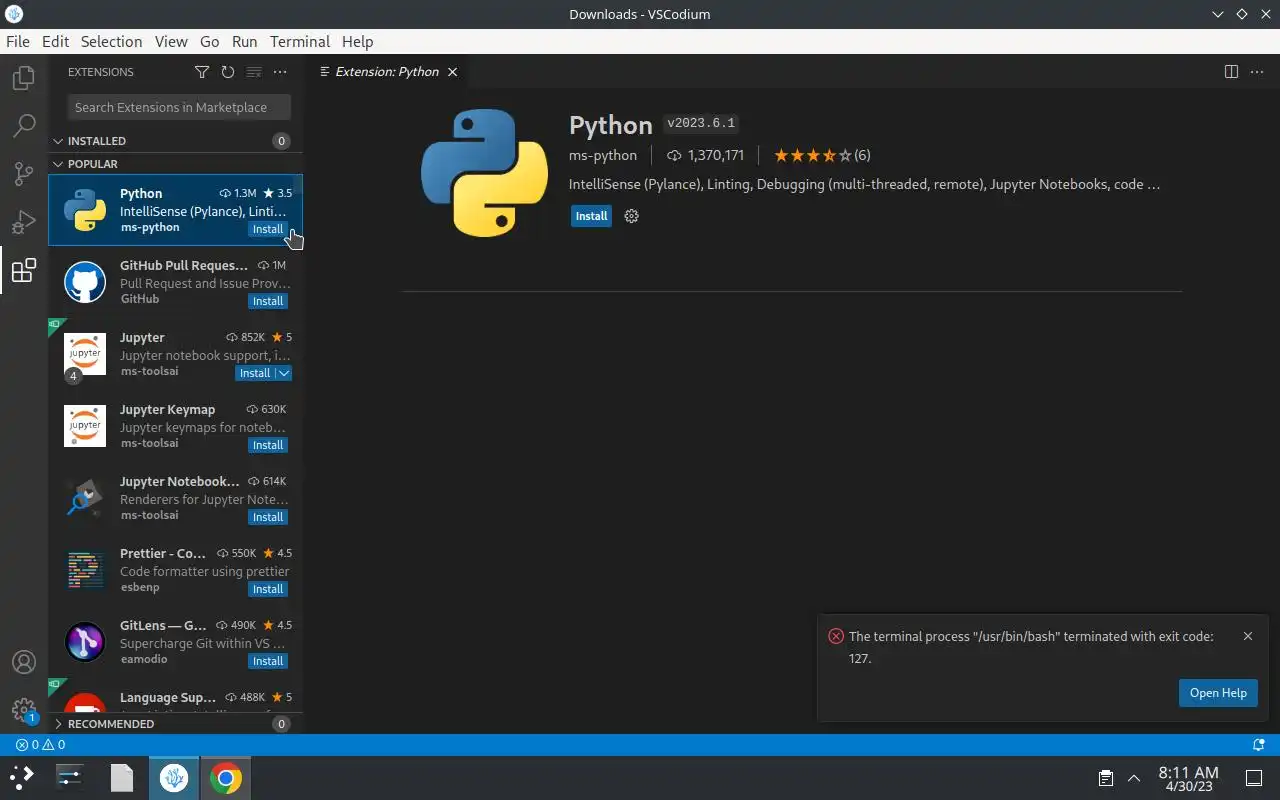Open clipboard tray icon

pos(1105,778)
